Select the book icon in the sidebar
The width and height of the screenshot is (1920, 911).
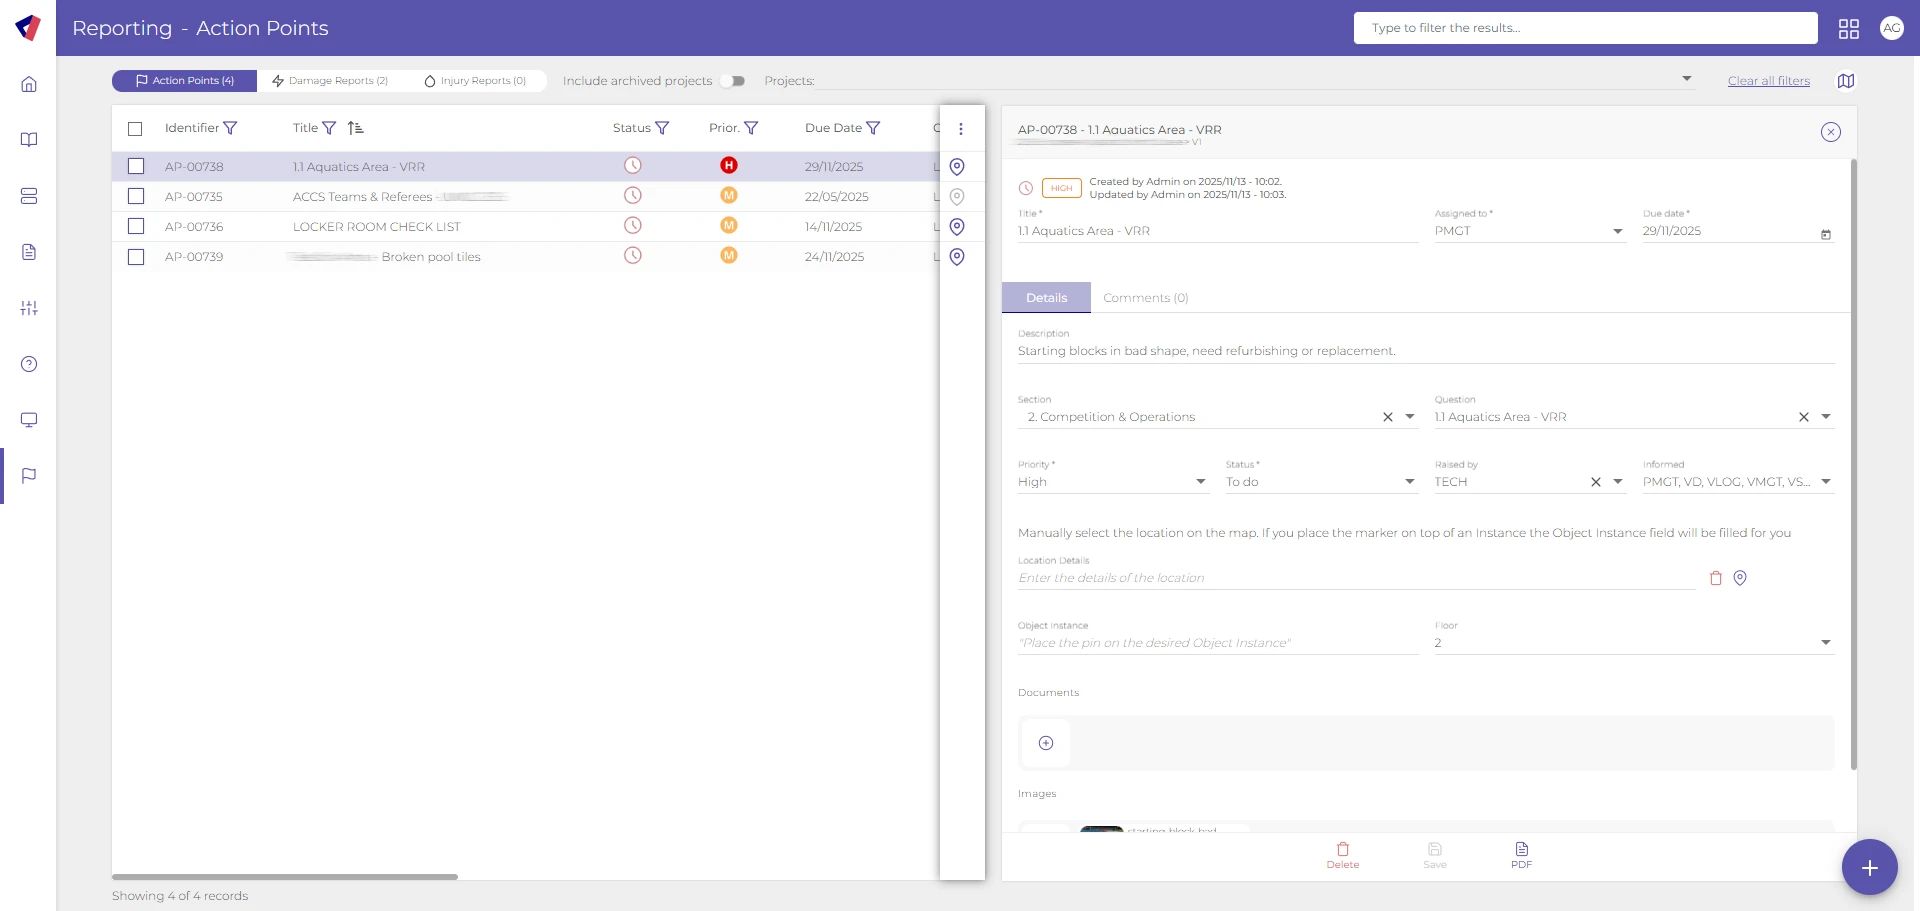[x=29, y=140]
